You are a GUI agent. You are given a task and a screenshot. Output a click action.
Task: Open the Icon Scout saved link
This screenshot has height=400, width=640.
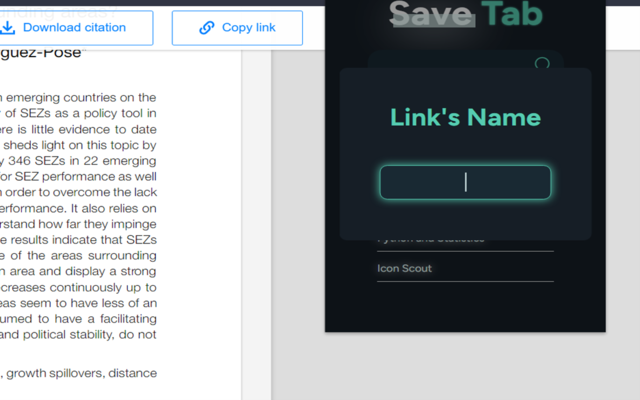click(x=465, y=268)
